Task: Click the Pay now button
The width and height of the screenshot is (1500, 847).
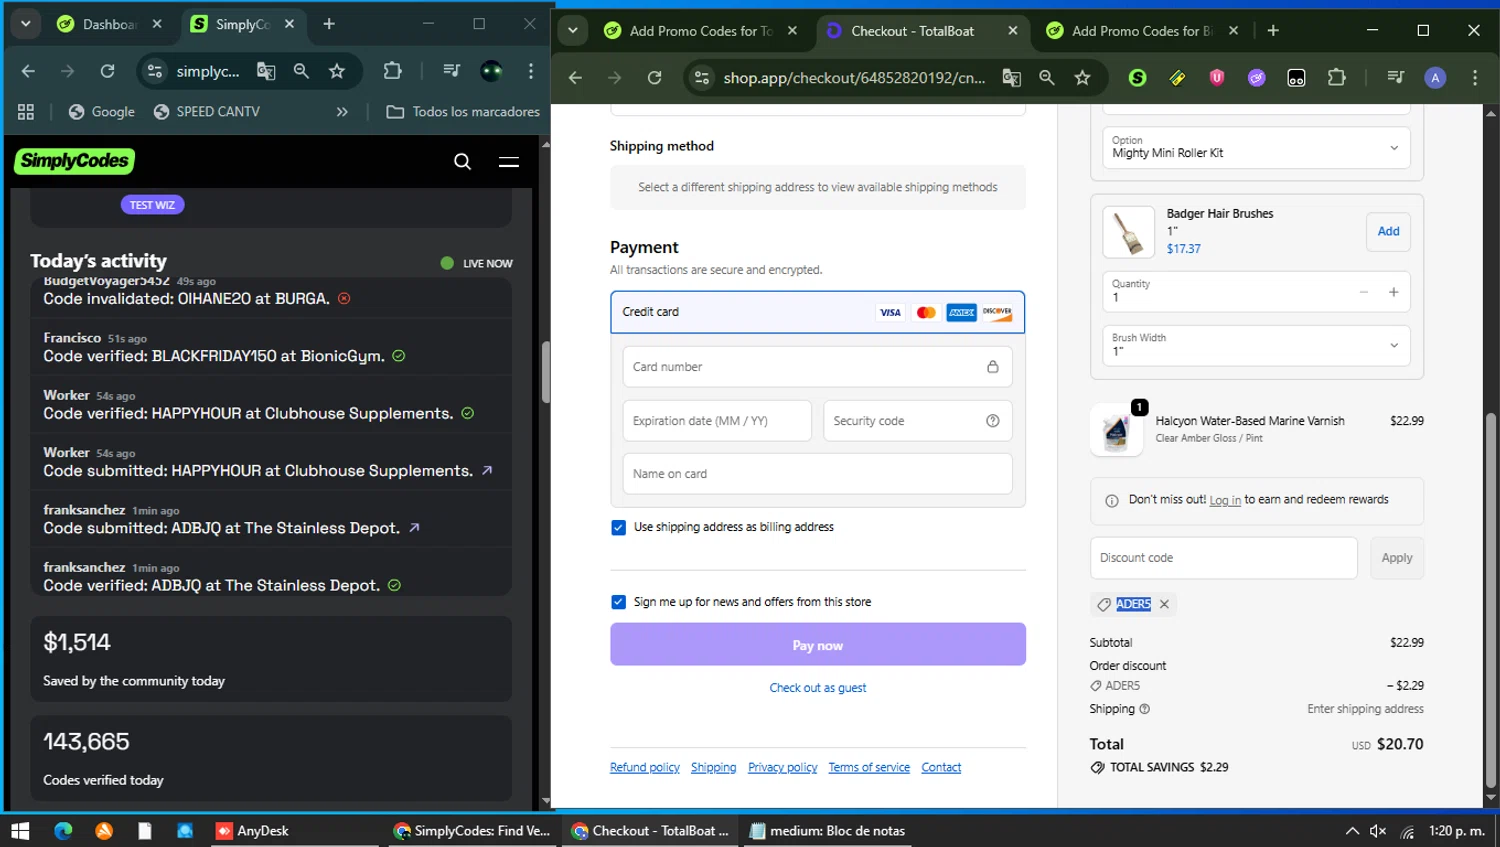Action: [818, 645]
